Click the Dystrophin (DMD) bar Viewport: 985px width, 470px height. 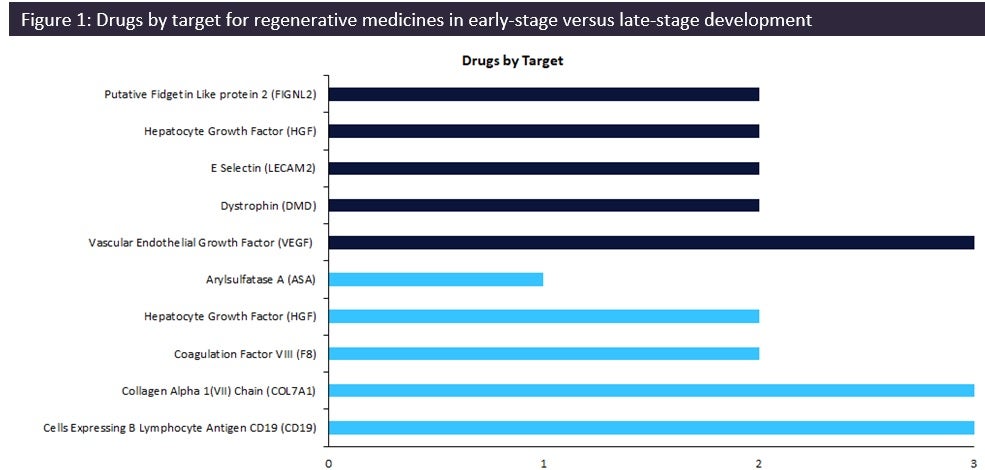(544, 205)
